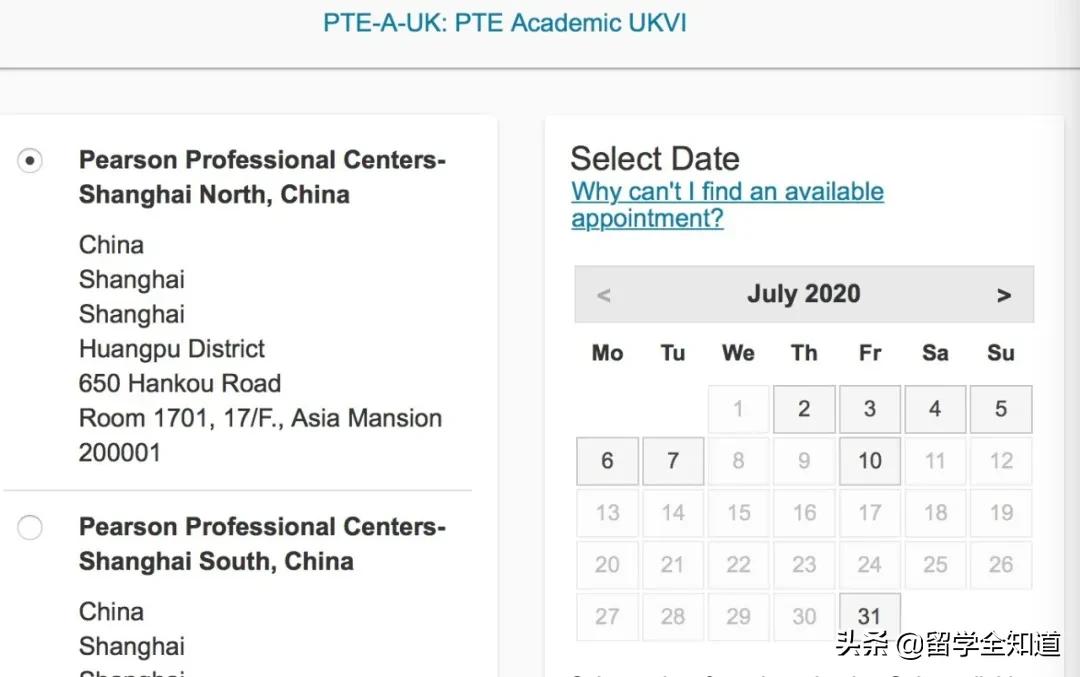Click the Select Date heading
1080x677 pixels.
(x=655, y=159)
